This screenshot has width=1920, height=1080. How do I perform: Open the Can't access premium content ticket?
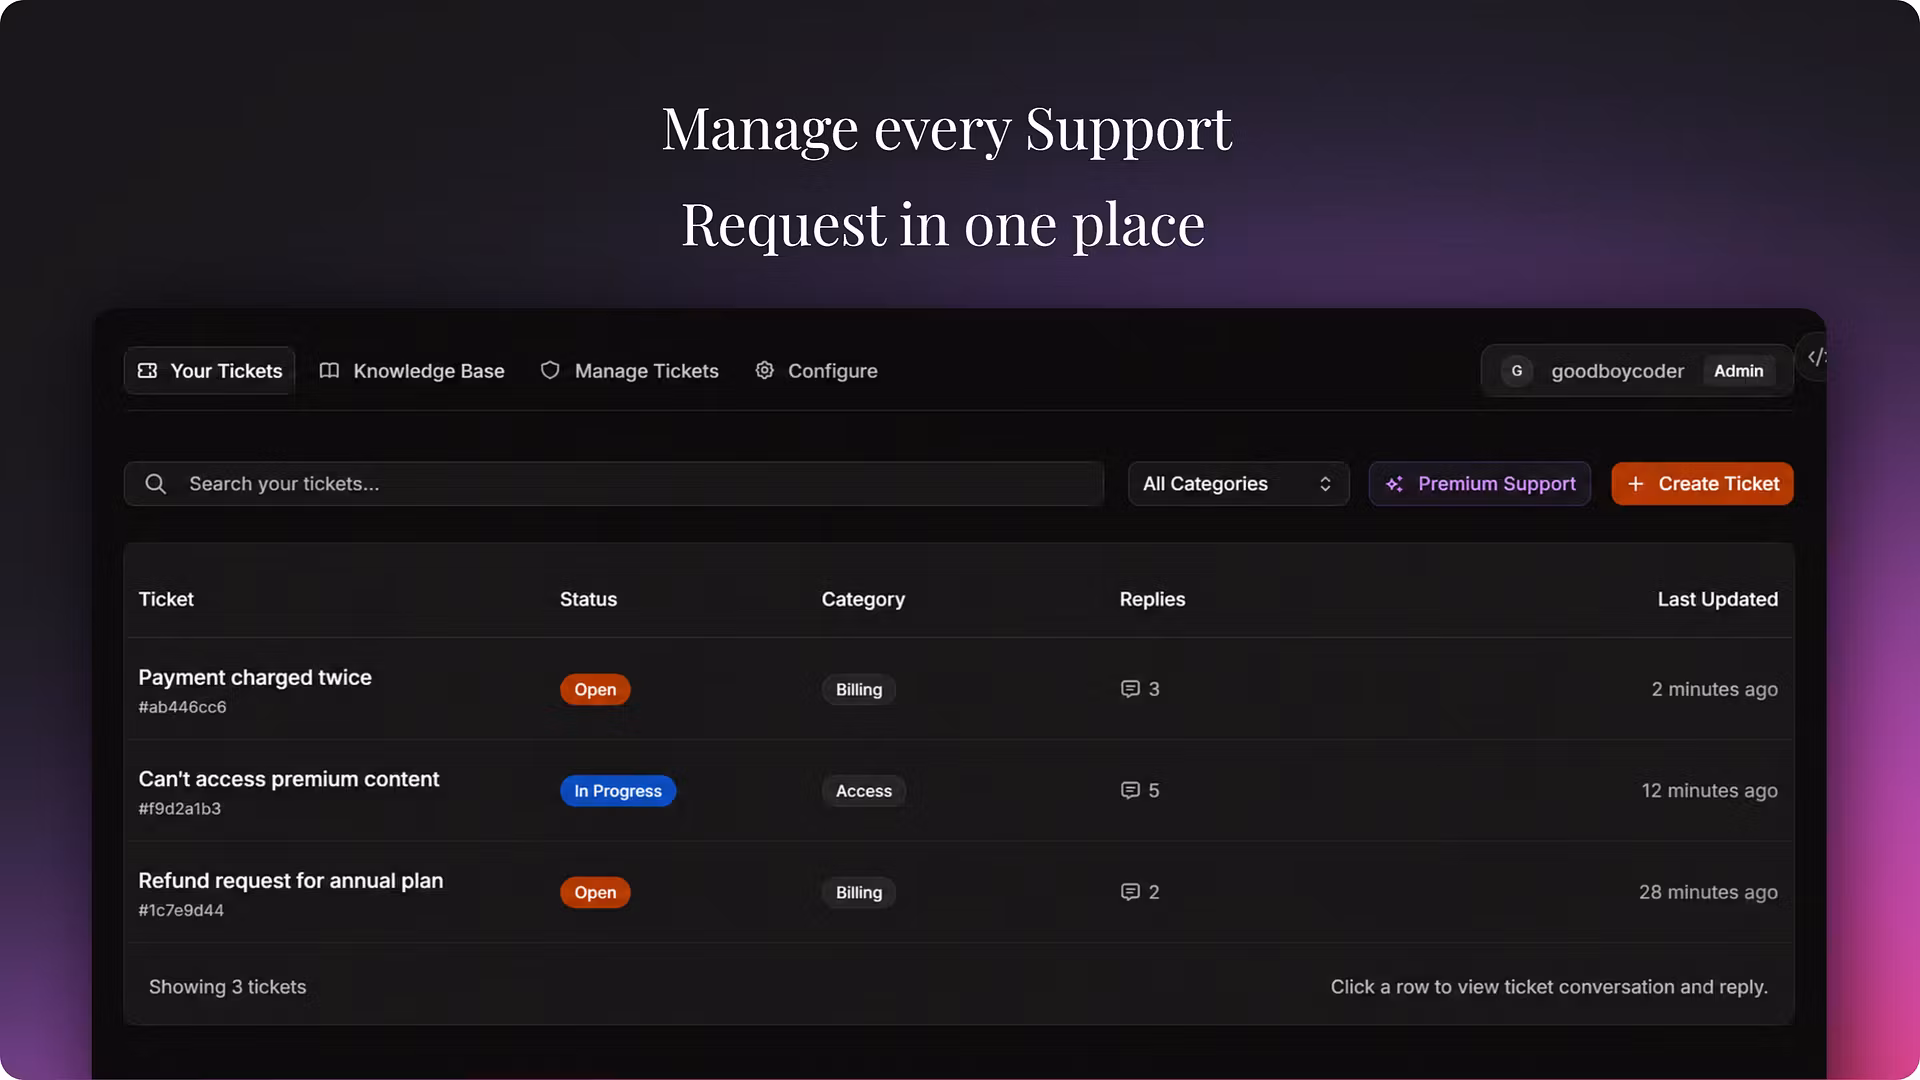(x=959, y=790)
